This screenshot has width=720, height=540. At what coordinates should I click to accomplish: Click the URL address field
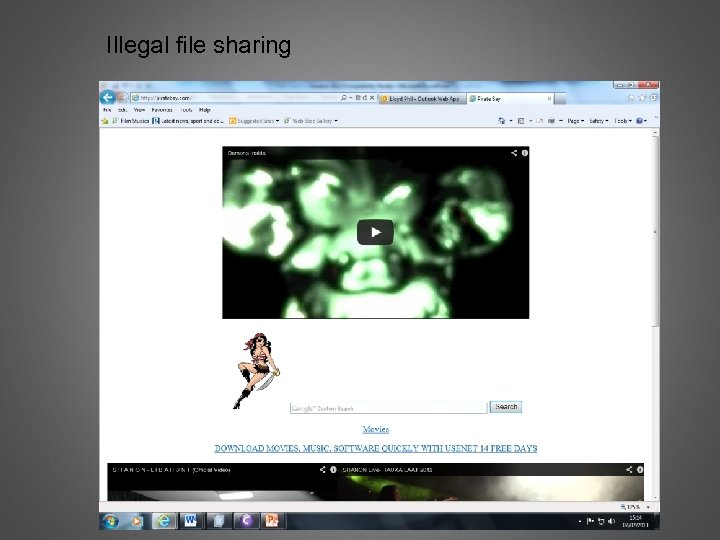tap(235, 98)
